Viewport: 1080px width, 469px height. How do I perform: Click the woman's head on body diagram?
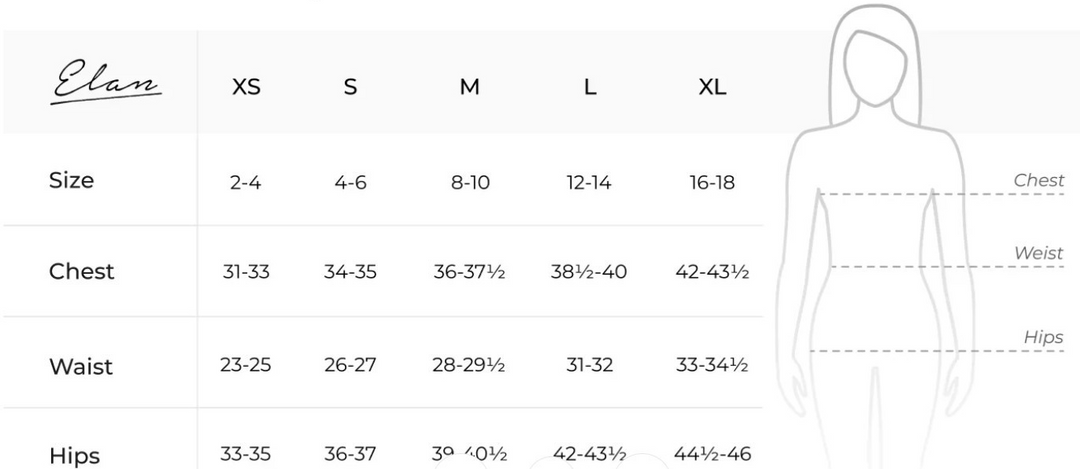(x=875, y=67)
